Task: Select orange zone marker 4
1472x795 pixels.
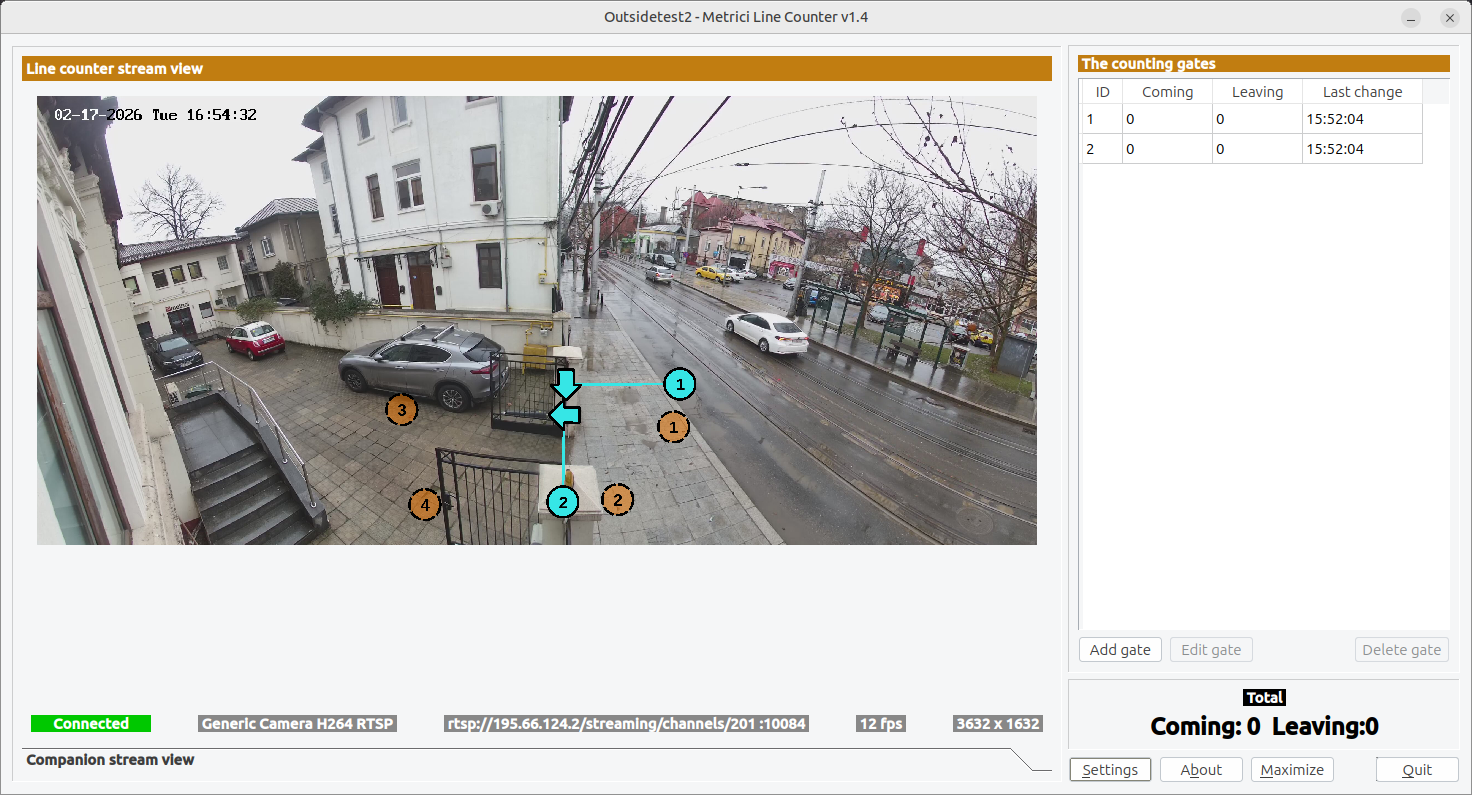Action: point(425,505)
